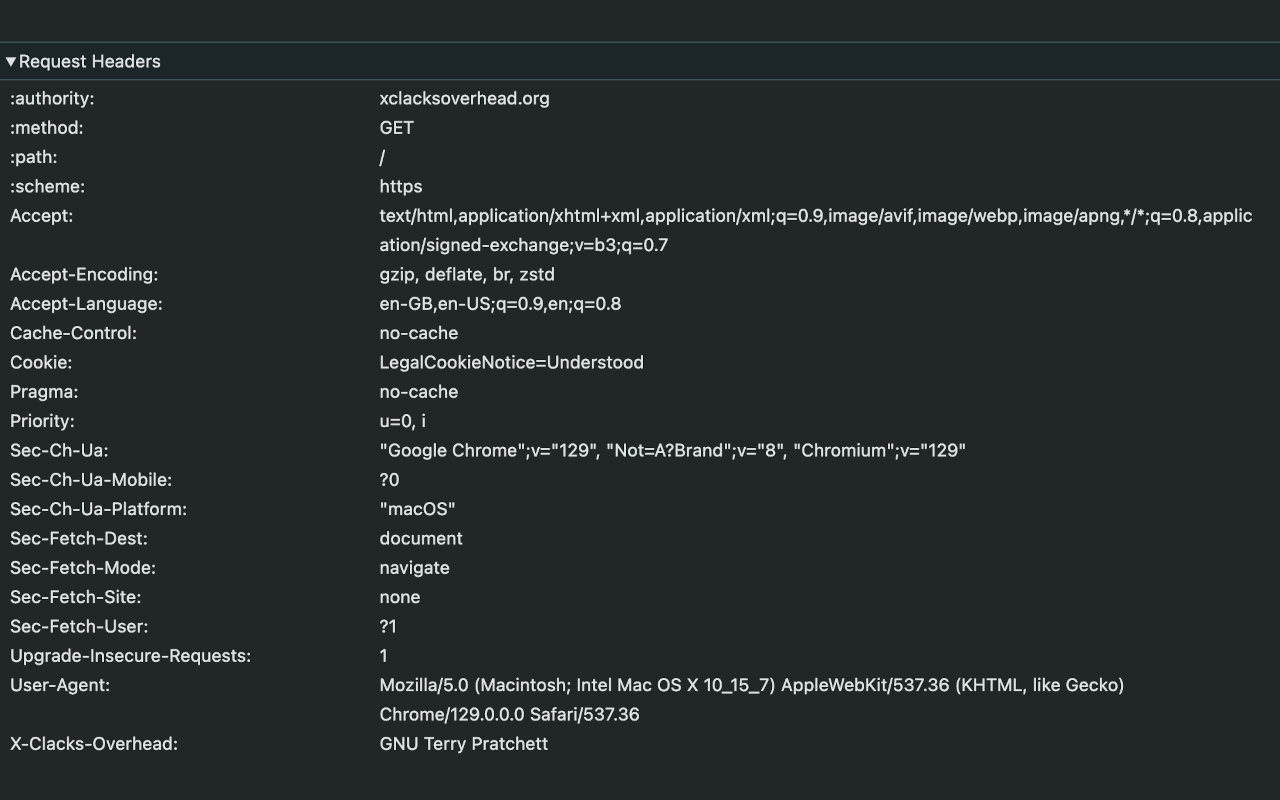Select the Accept-Encoding: header name
1280x800 pixels.
(x=84, y=274)
